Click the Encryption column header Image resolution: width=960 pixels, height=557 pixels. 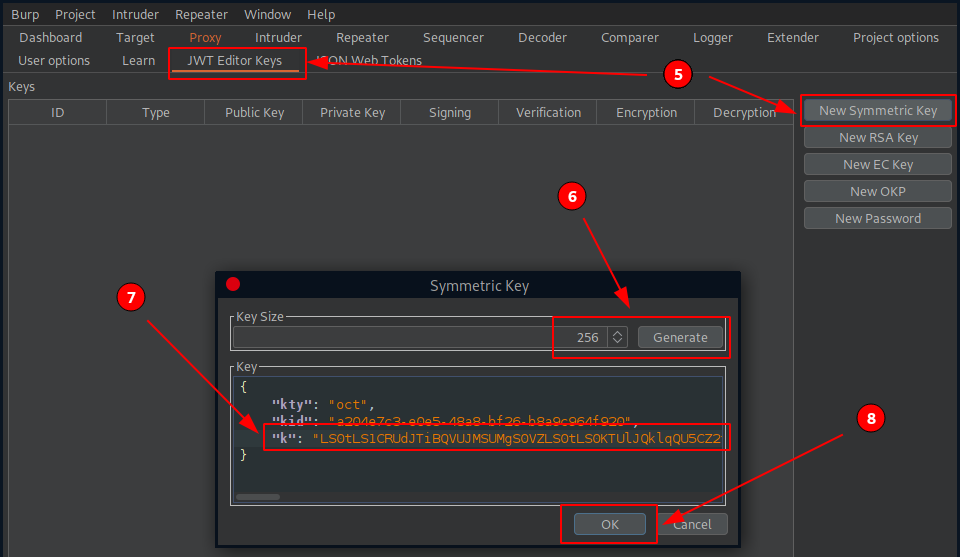[646, 113]
